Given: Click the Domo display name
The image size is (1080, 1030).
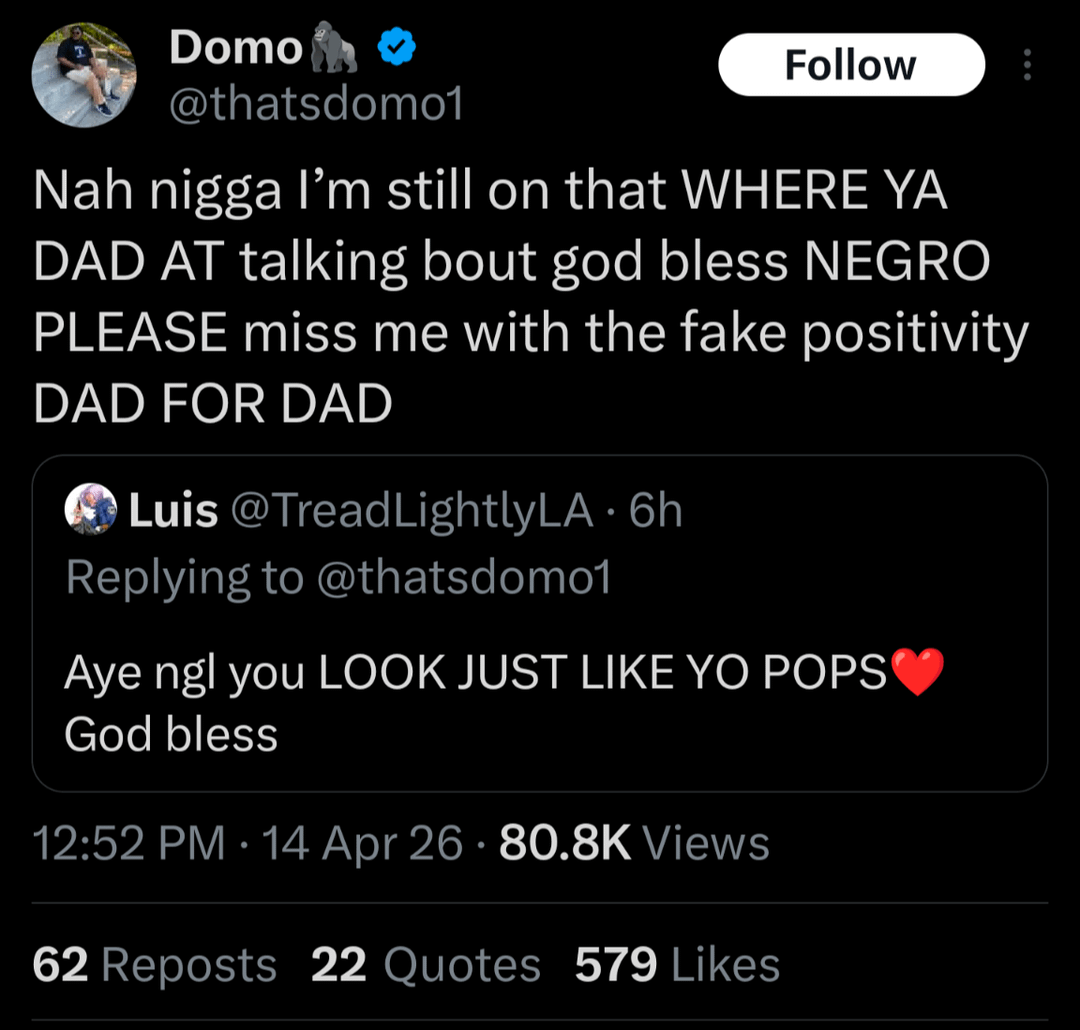Looking at the screenshot, I should 236,48.
